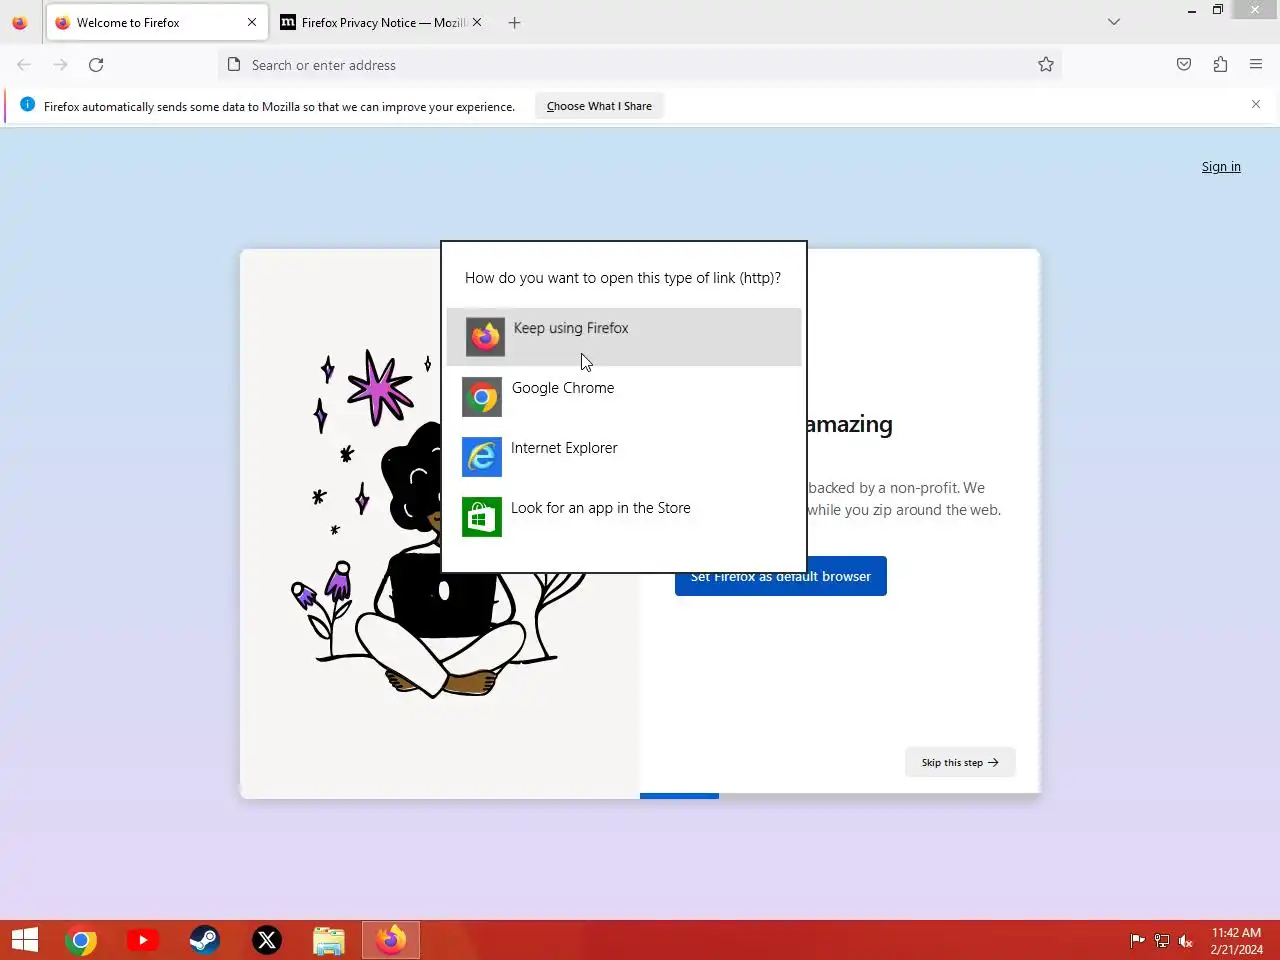The width and height of the screenshot is (1280, 960).
Task: Open the Firefox hamburger application menu
Action: pyautogui.click(x=1256, y=65)
